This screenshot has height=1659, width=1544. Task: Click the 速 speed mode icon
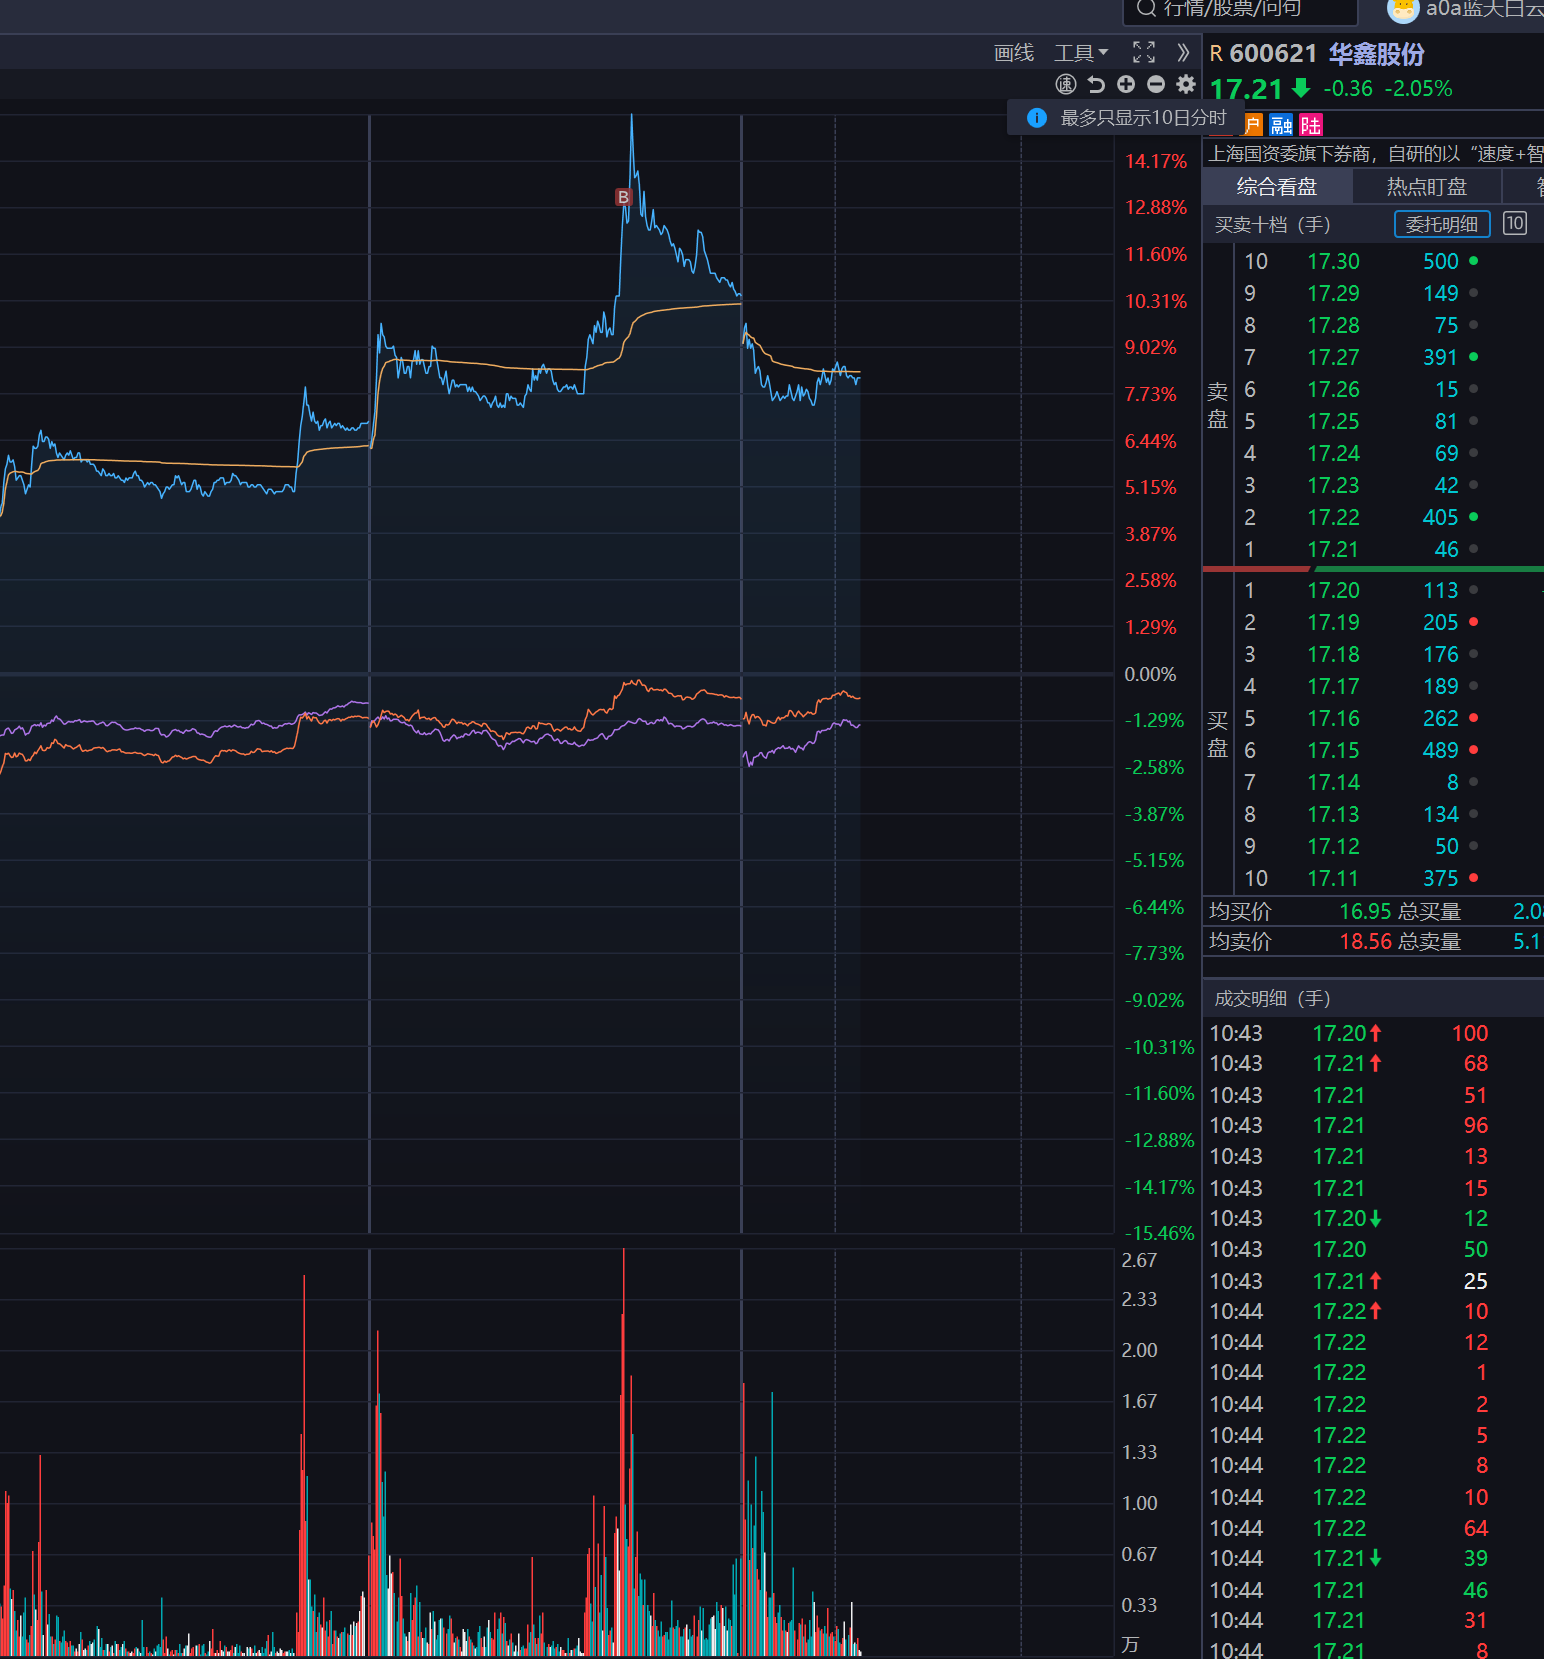click(x=1066, y=85)
